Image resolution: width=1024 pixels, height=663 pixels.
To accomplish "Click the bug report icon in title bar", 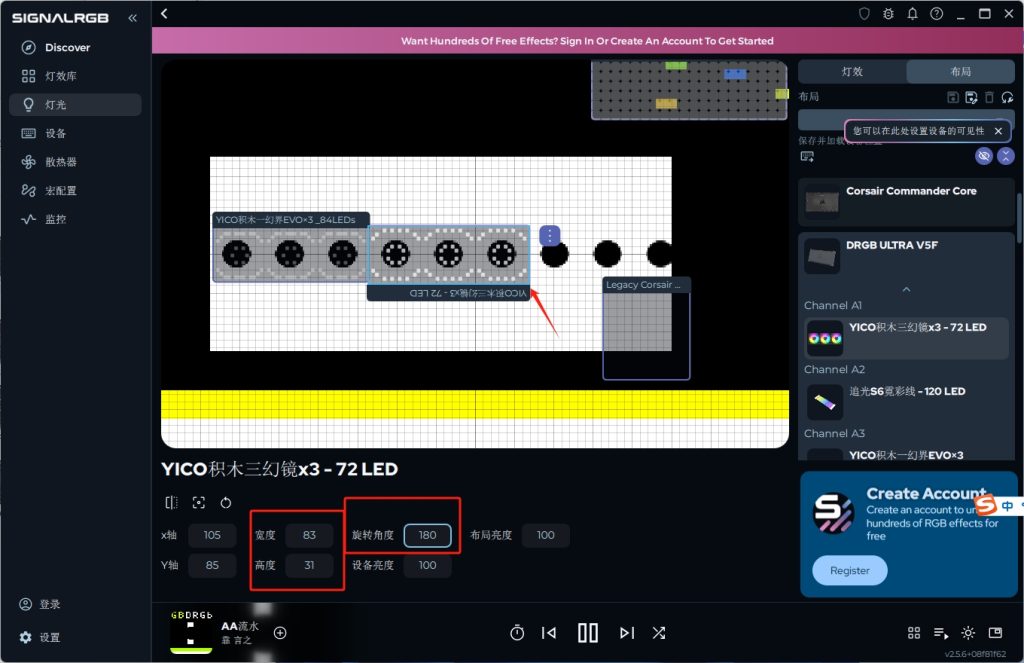I will 888,14.
